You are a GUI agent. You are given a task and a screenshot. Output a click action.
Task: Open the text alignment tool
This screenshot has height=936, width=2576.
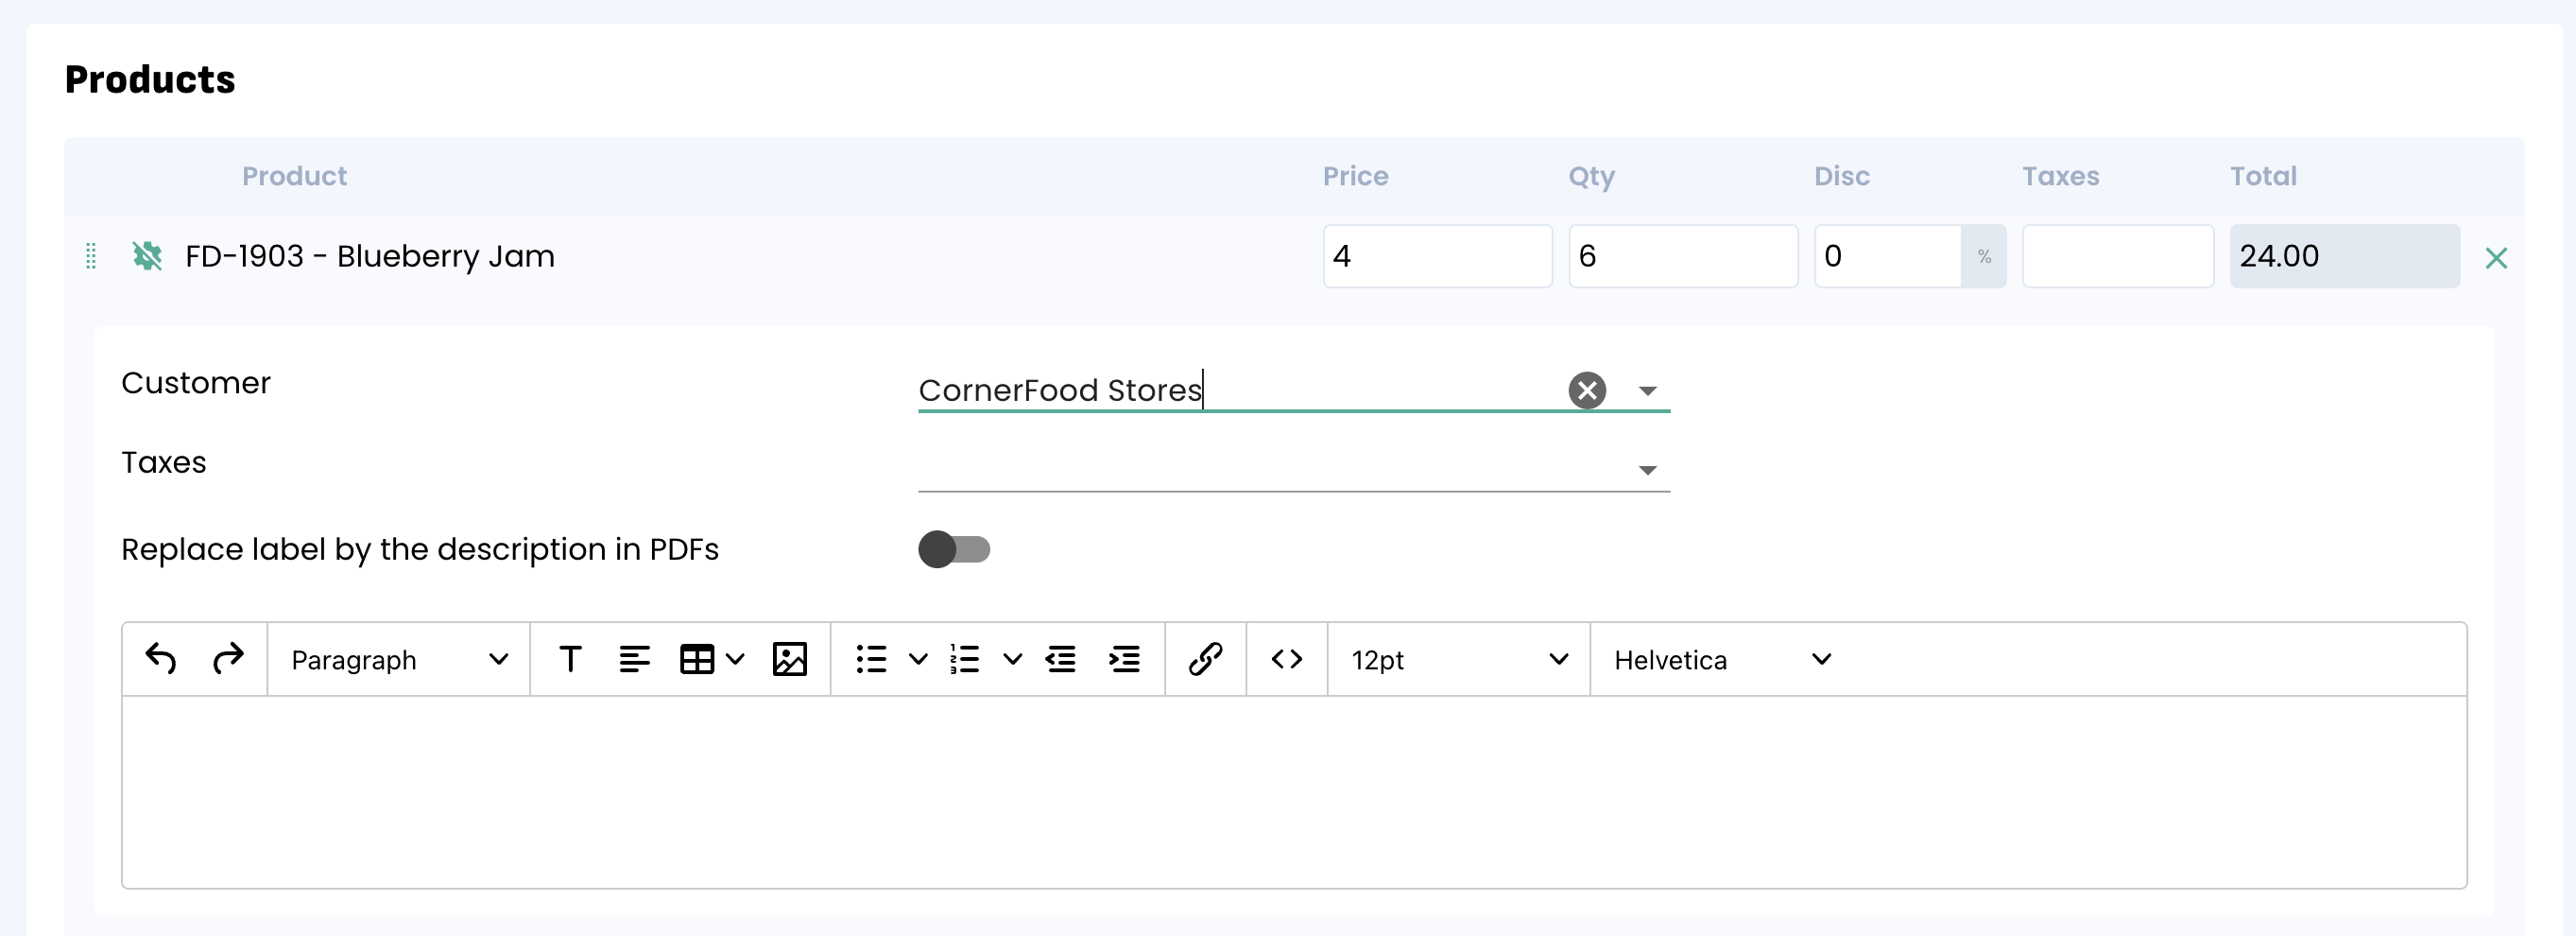tap(634, 659)
